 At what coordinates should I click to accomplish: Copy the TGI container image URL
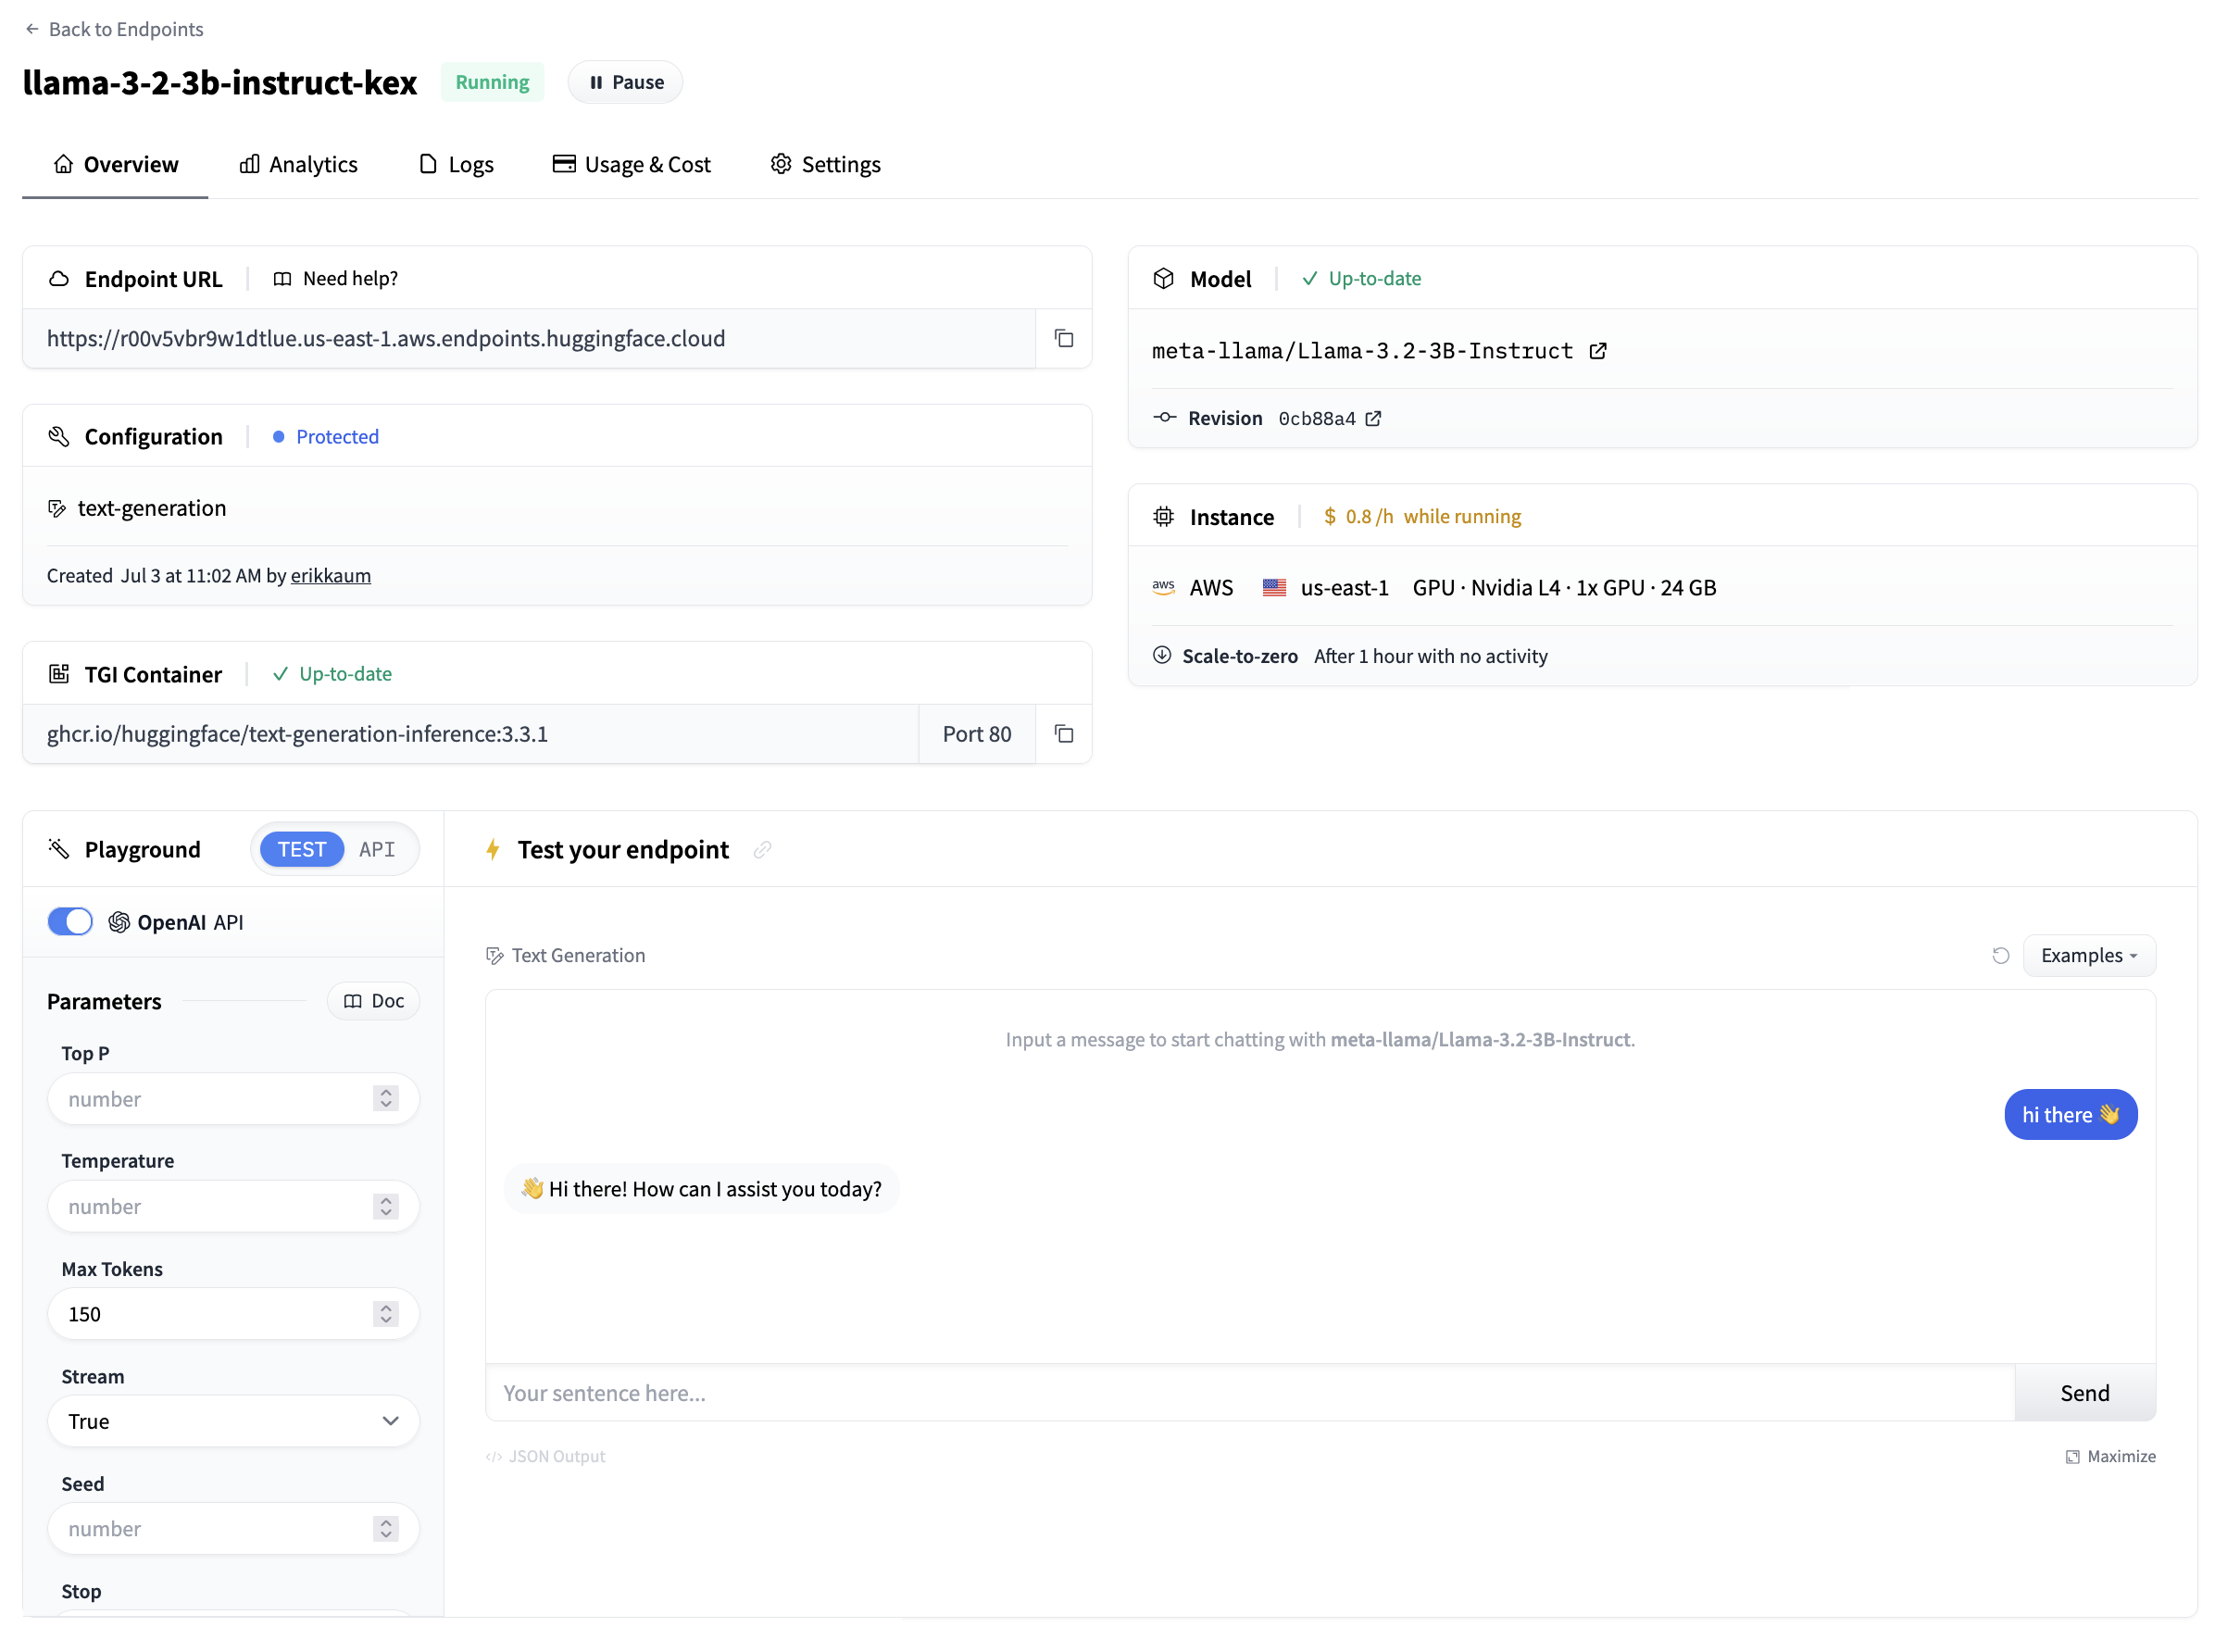tap(1063, 734)
